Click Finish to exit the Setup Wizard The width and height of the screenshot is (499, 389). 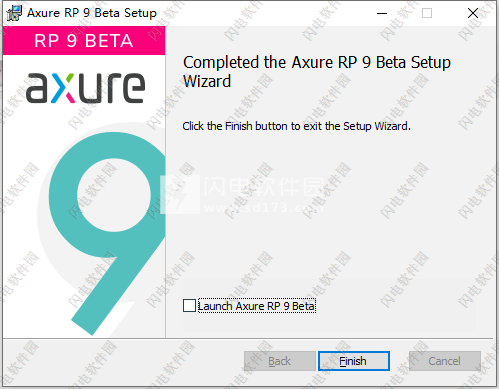354,361
